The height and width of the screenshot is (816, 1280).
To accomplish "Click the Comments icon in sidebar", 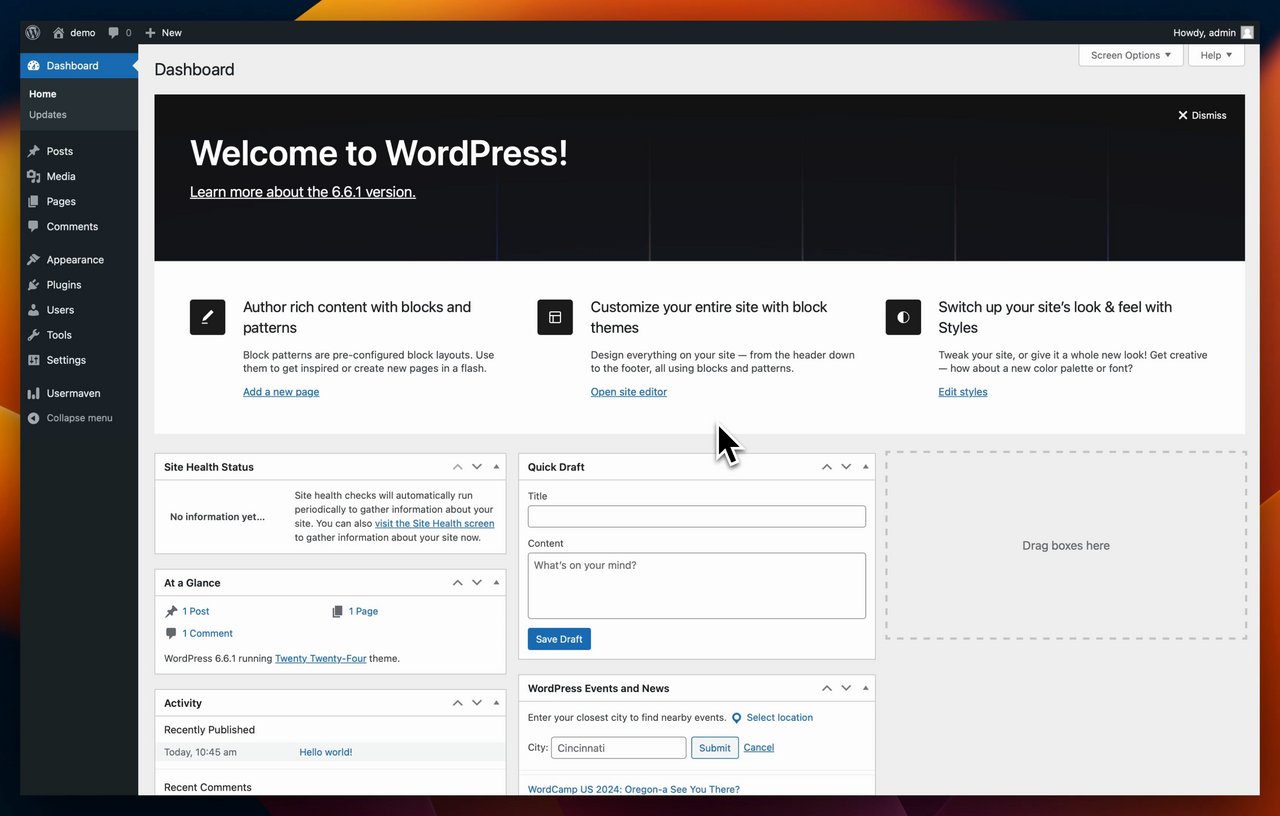I will coord(34,226).
